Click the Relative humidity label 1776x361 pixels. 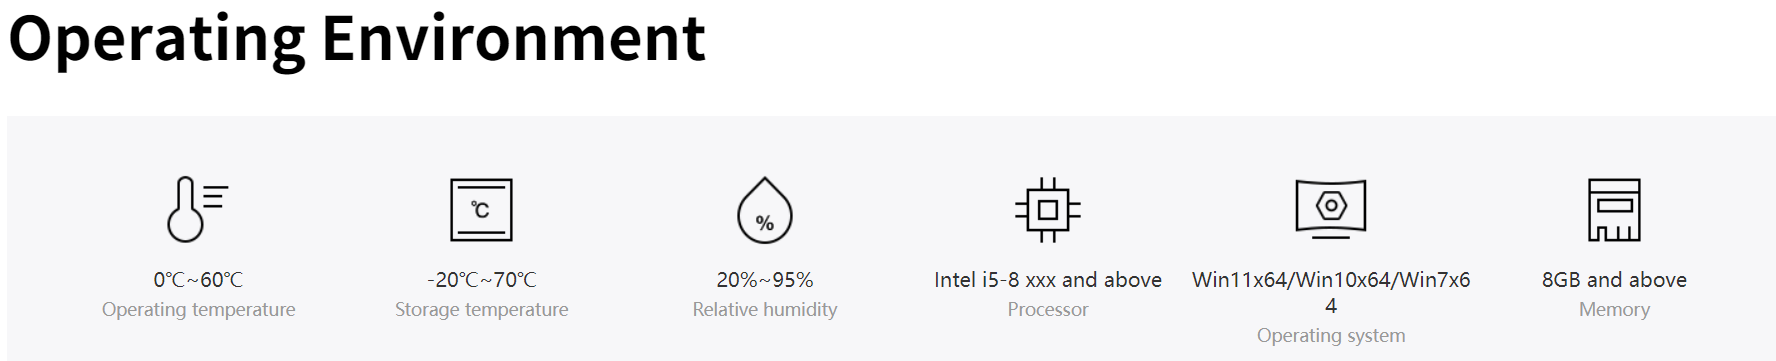tap(765, 310)
